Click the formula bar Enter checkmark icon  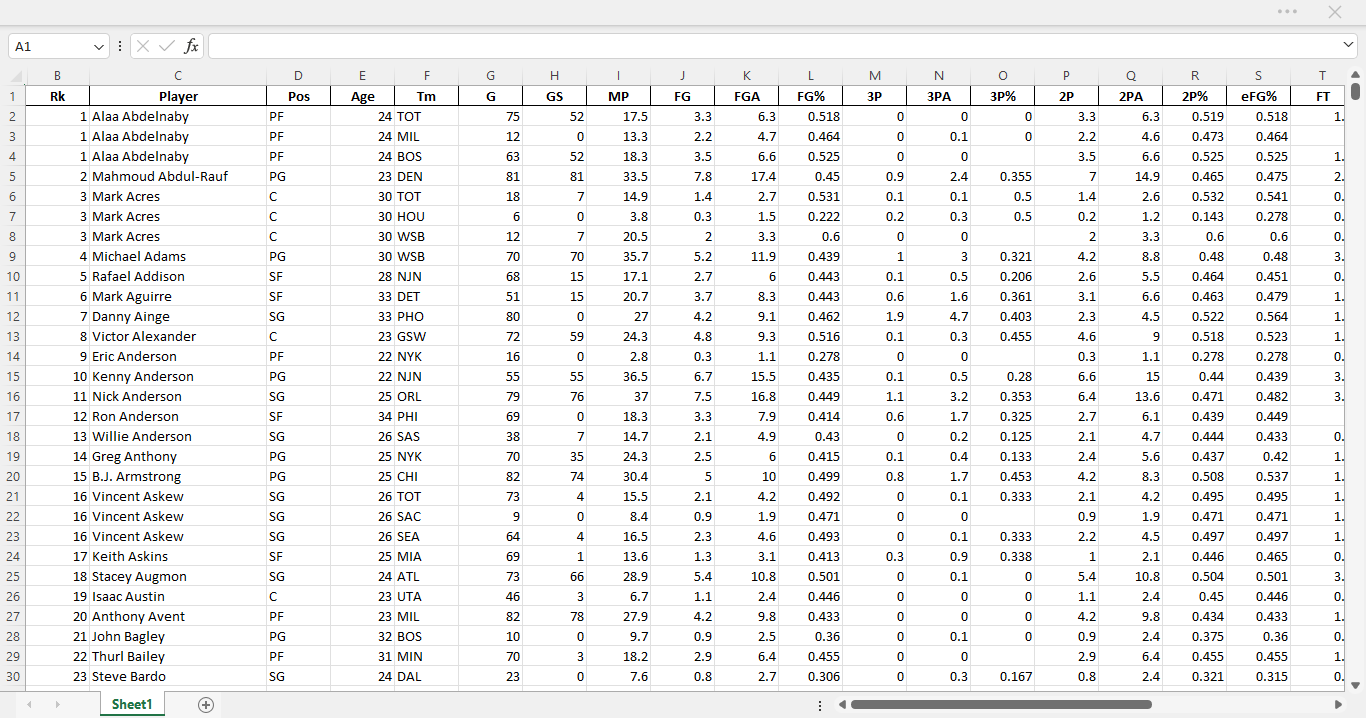point(167,46)
